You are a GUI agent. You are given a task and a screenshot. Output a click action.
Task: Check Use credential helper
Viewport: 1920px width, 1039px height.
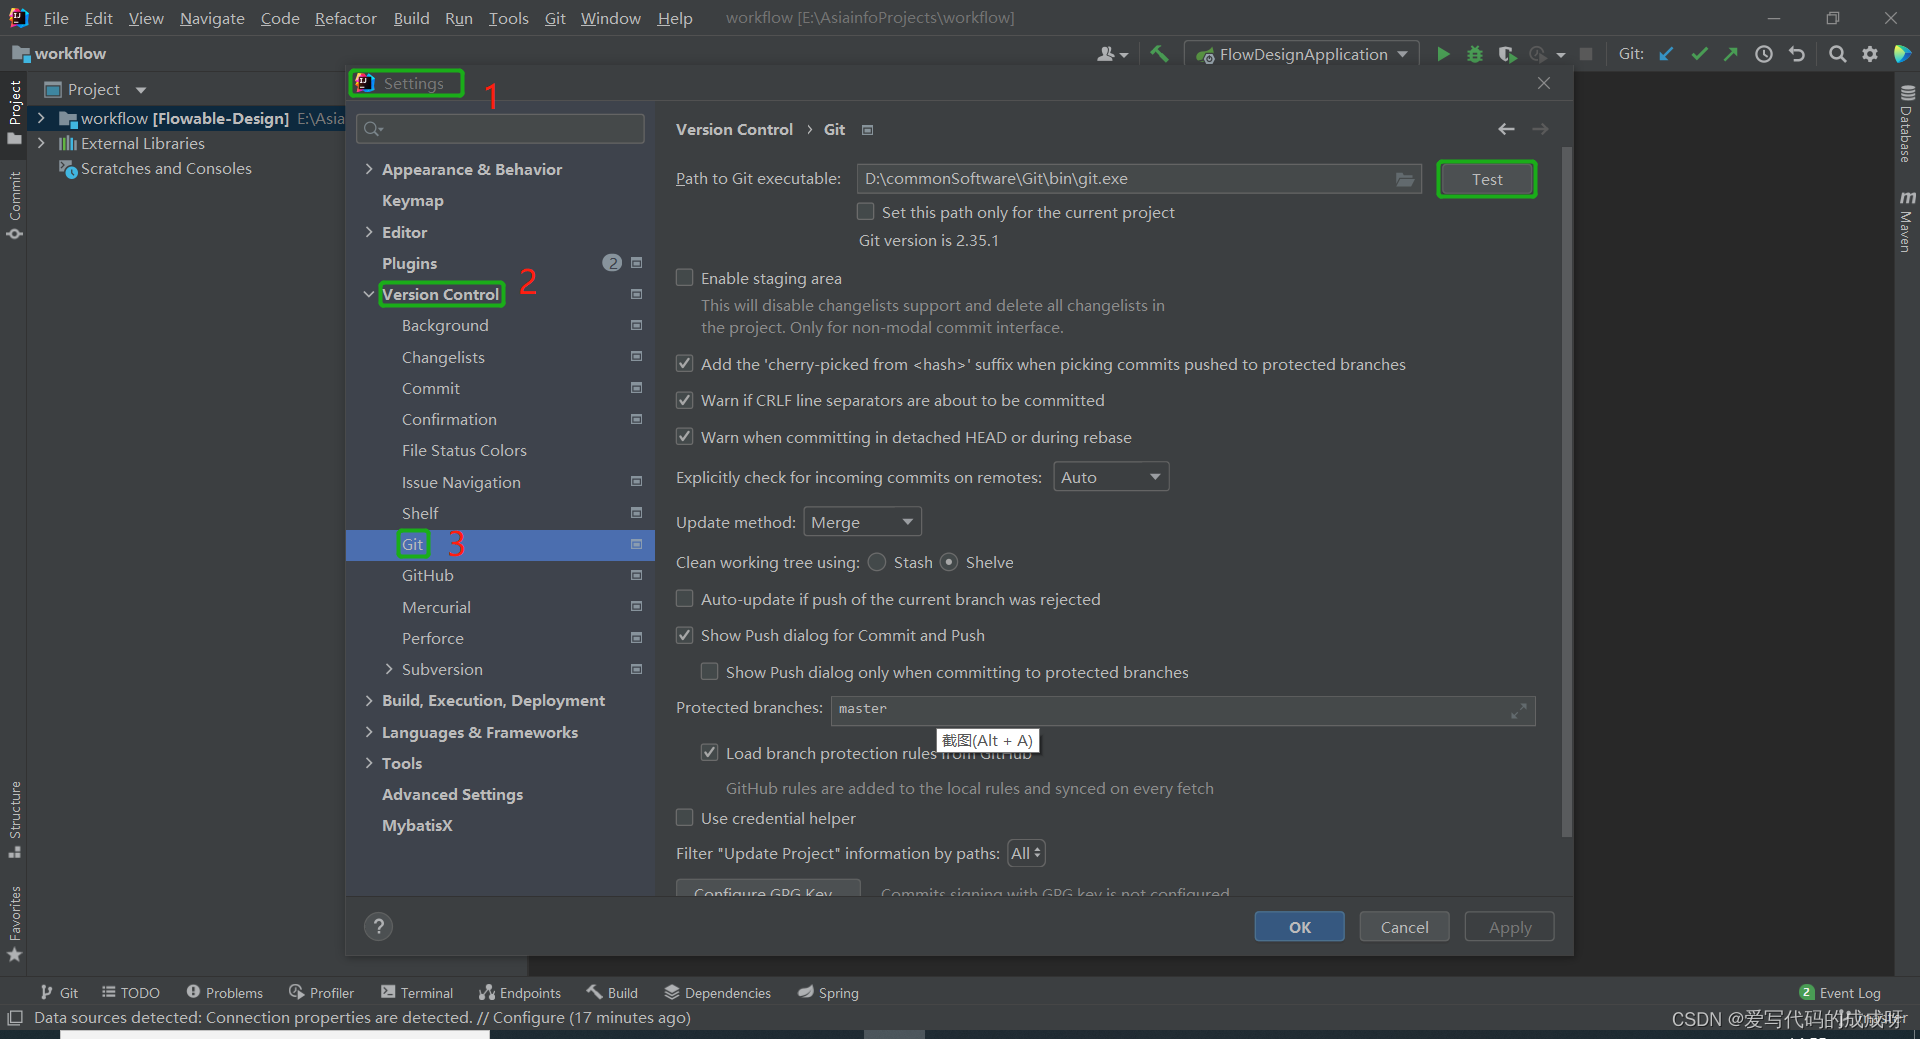[x=685, y=818]
